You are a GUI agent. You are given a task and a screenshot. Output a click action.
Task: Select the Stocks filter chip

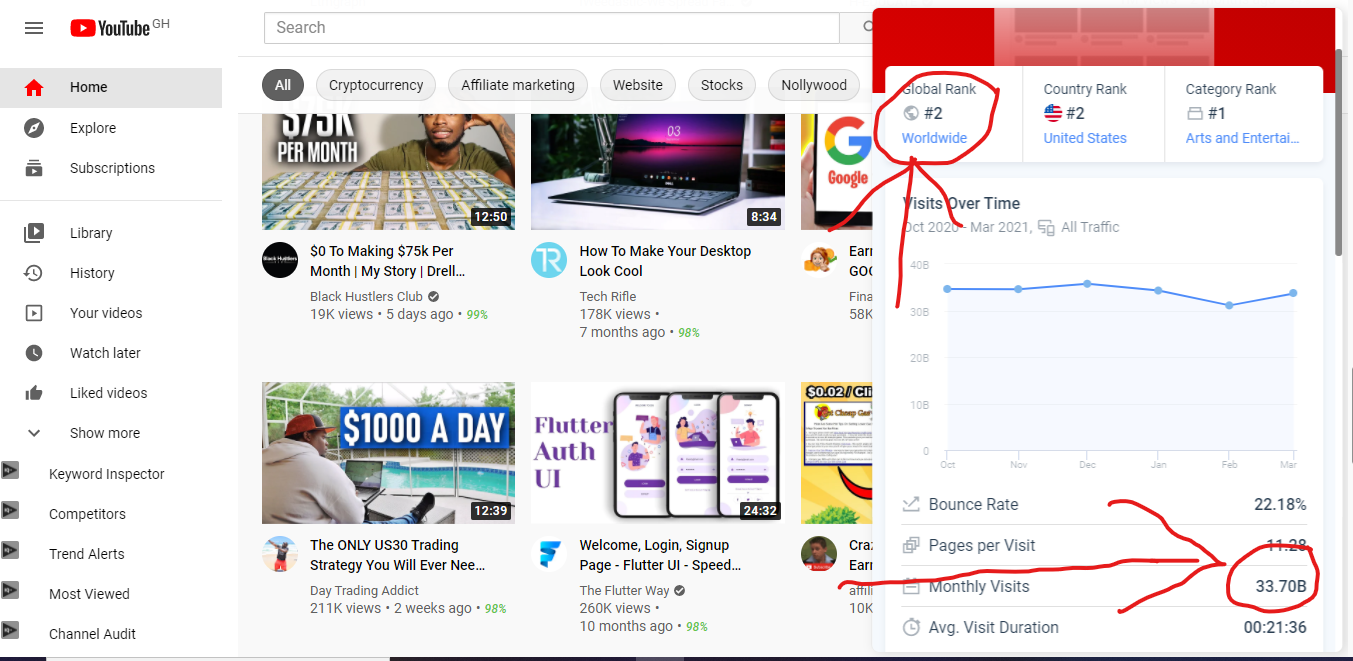pos(722,85)
